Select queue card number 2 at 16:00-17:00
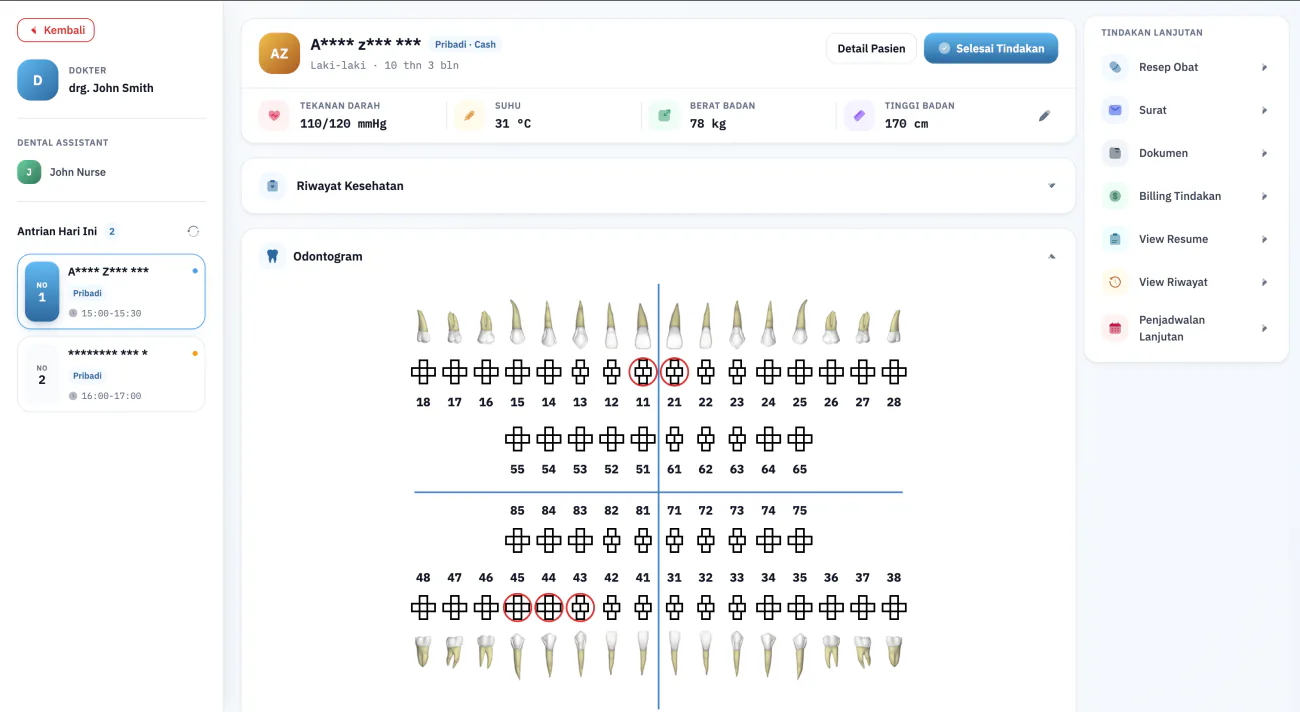1300x712 pixels. pos(111,374)
